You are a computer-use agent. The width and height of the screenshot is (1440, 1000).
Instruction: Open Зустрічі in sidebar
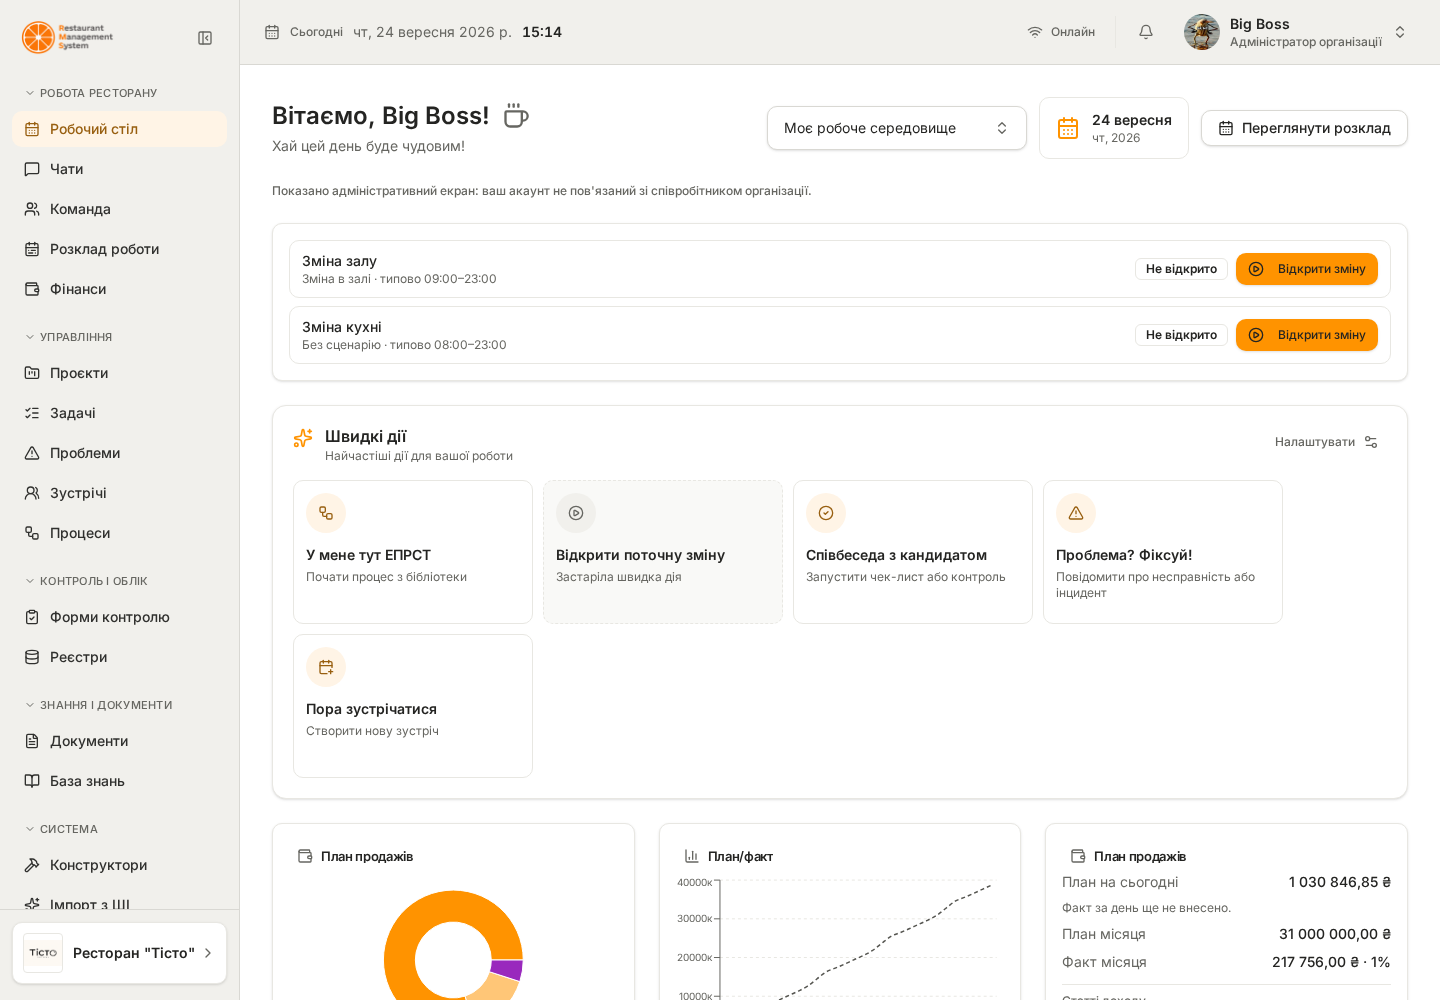point(120,493)
